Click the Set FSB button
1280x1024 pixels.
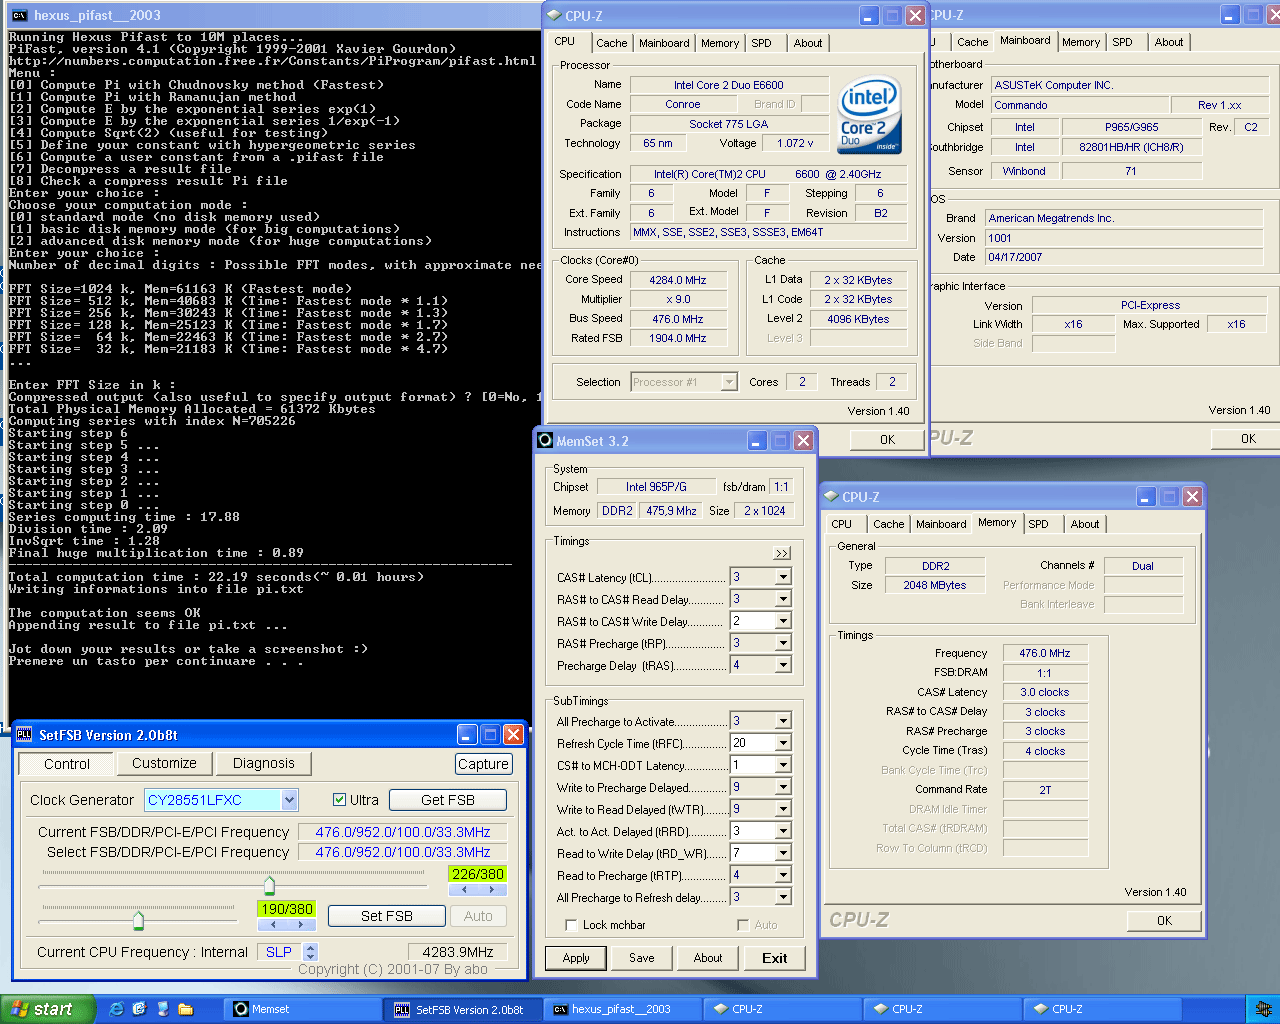click(387, 916)
